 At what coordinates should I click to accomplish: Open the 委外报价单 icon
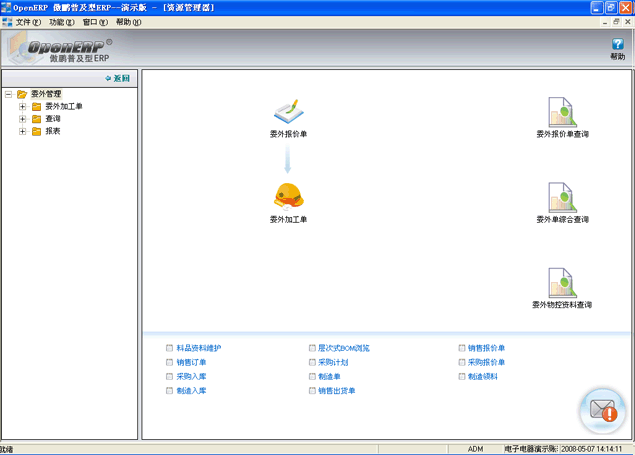[x=288, y=110]
